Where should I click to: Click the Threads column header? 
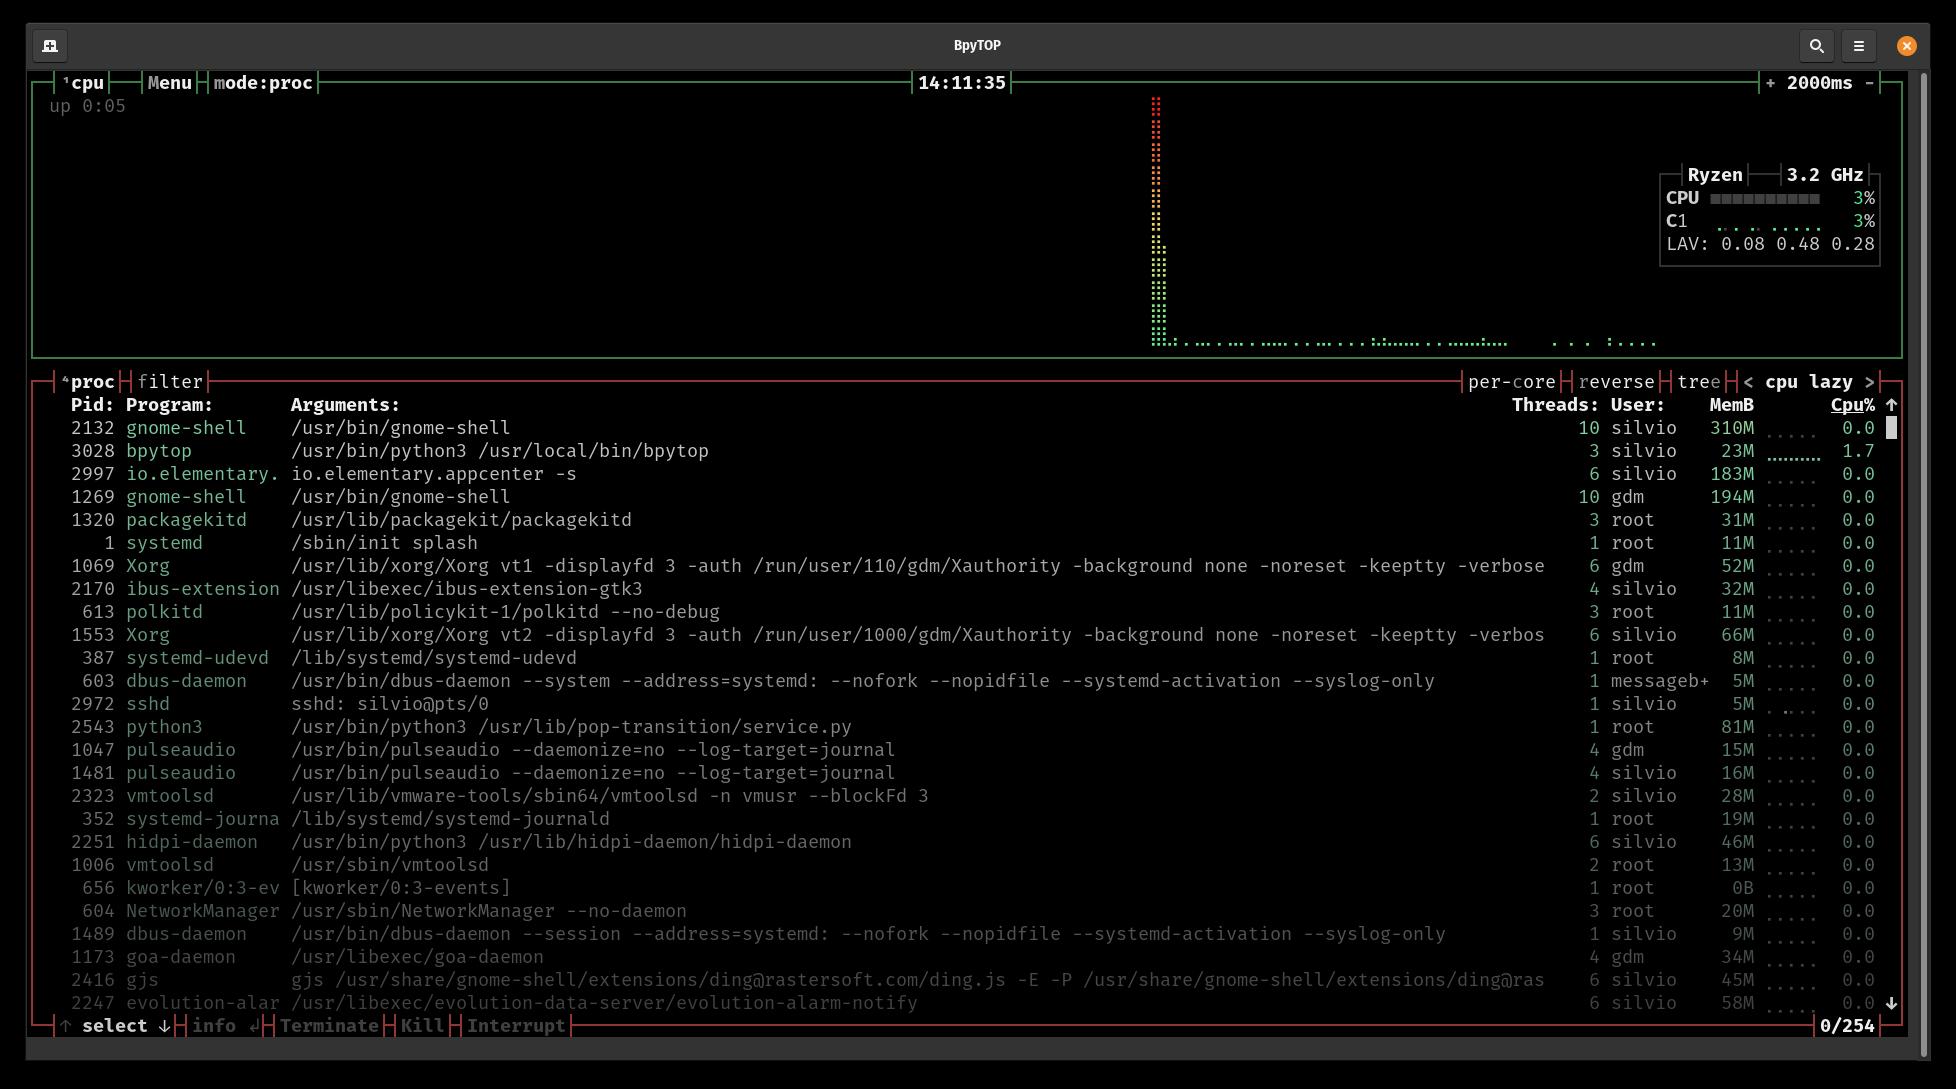[1556, 405]
